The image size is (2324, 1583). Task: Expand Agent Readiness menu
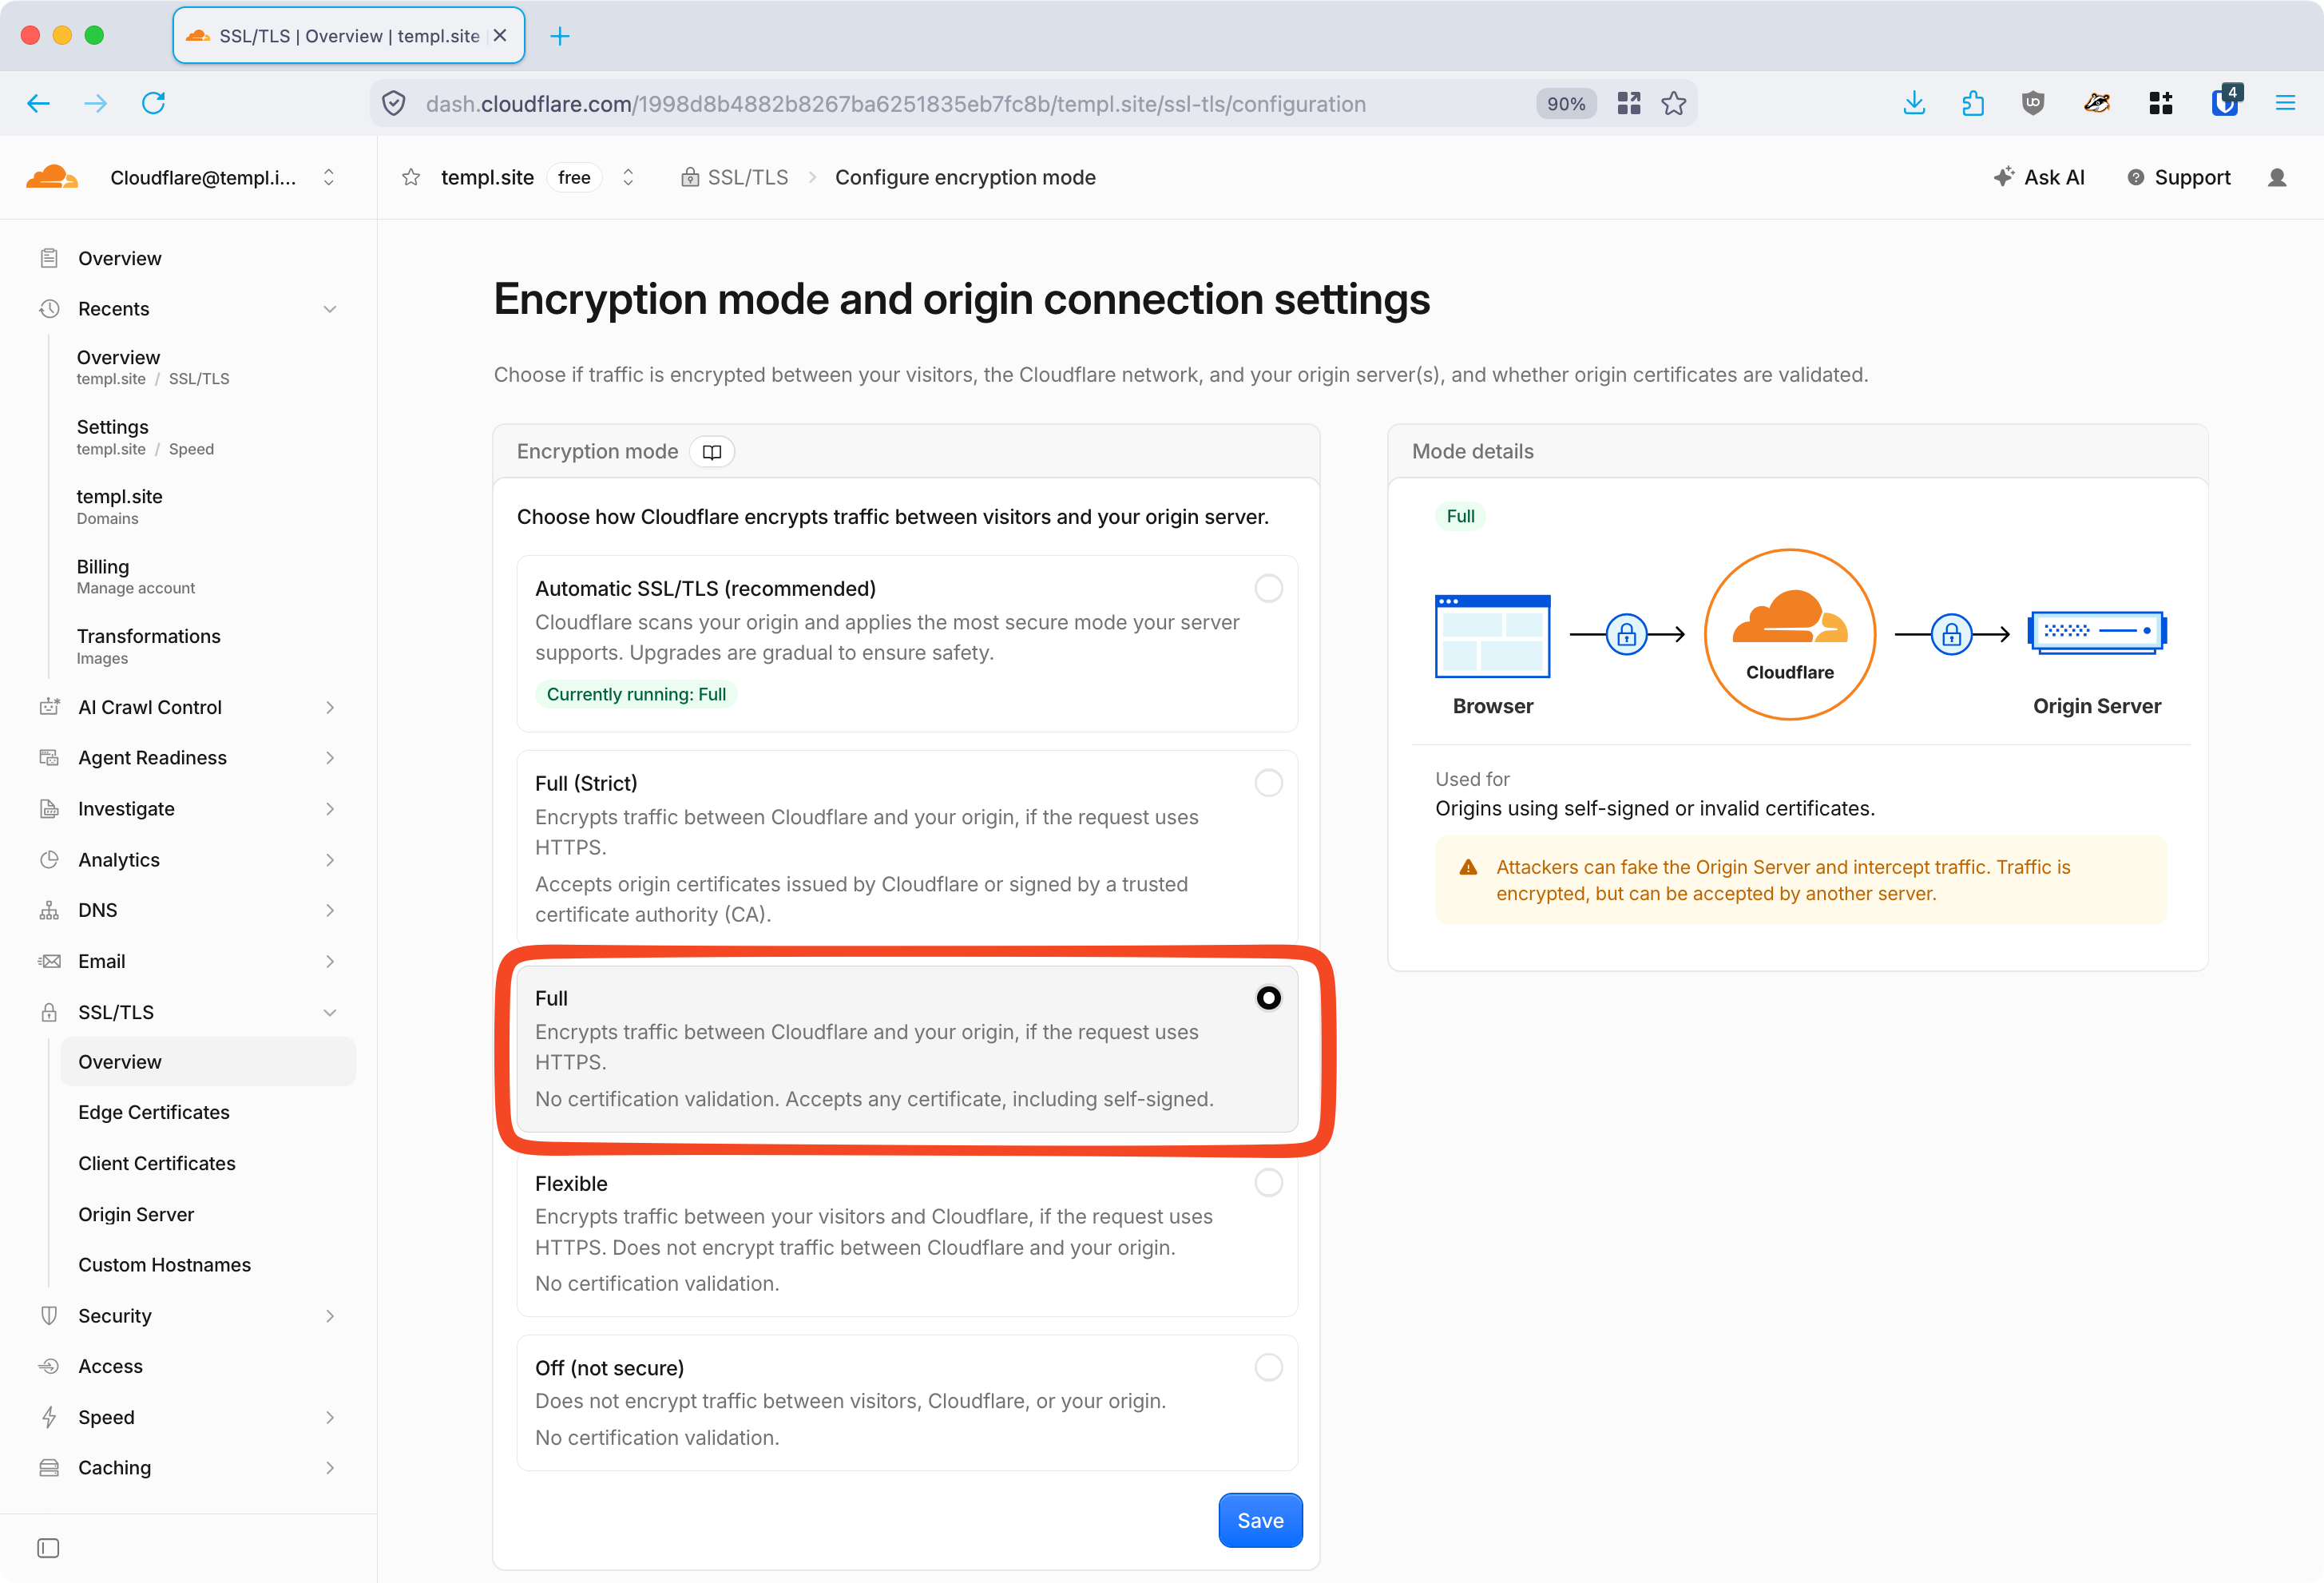[330, 758]
